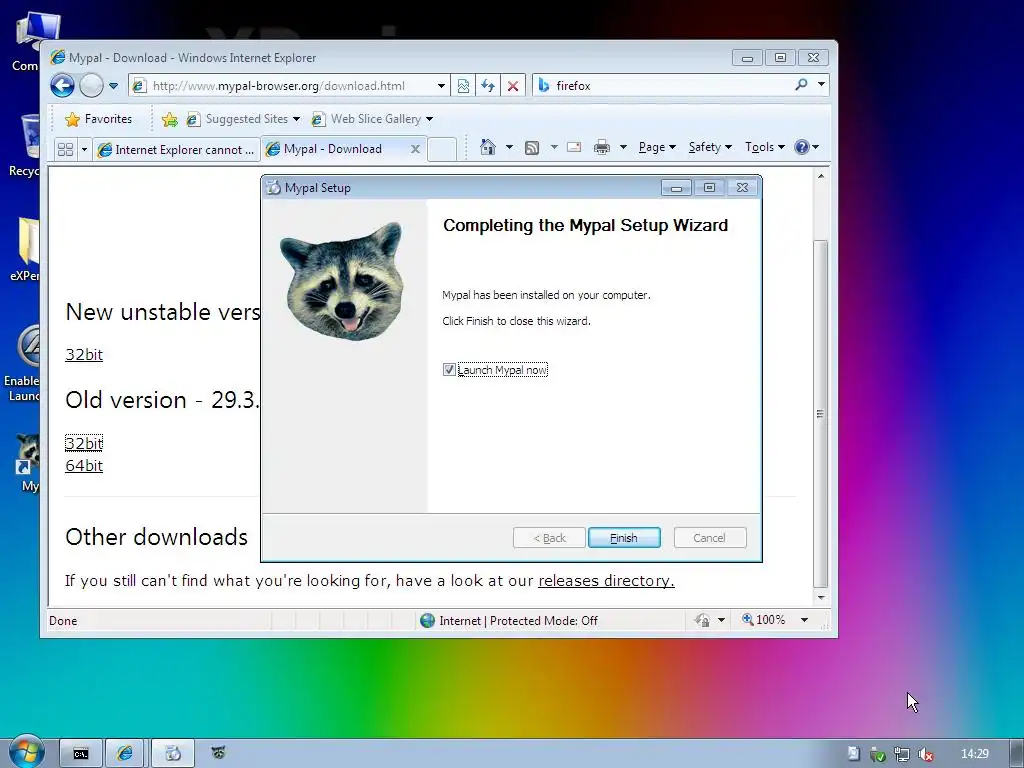Switch to Internet Explorer cannot tab

pos(176,150)
